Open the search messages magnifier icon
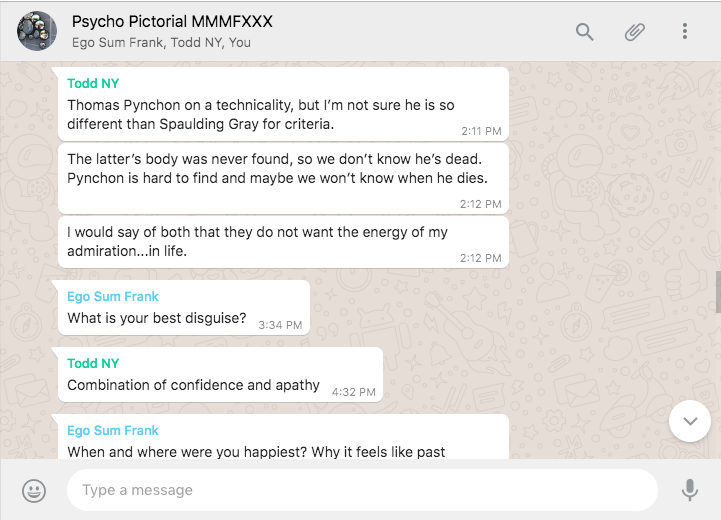Image resolution: width=721 pixels, height=520 pixels. (x=585, y=32)
